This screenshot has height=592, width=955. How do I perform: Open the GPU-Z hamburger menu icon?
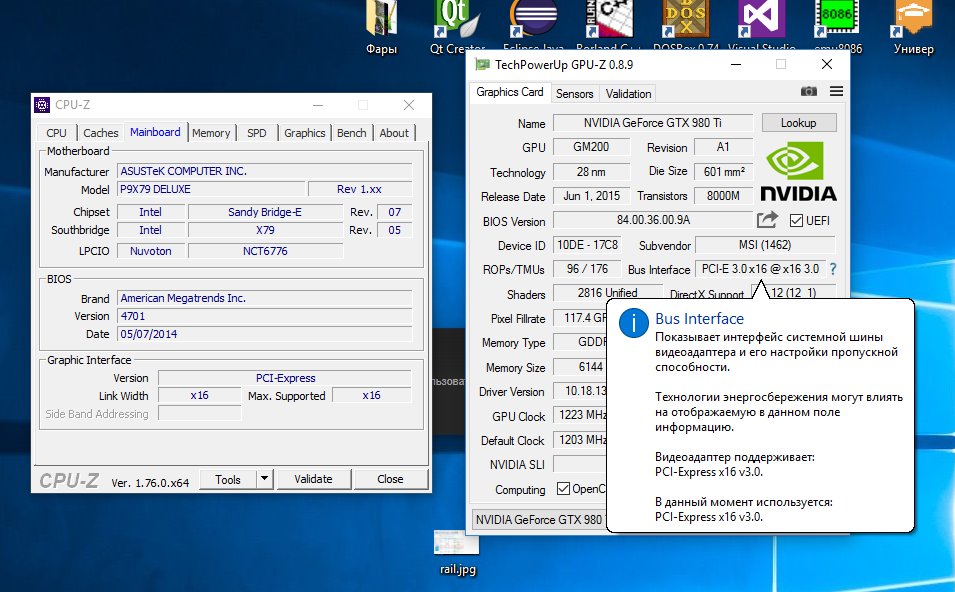836,91
